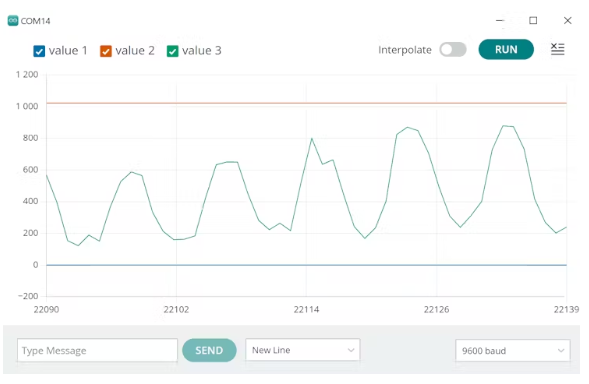
Task: Minimize the COM14 window
Action: coord(500,20)
